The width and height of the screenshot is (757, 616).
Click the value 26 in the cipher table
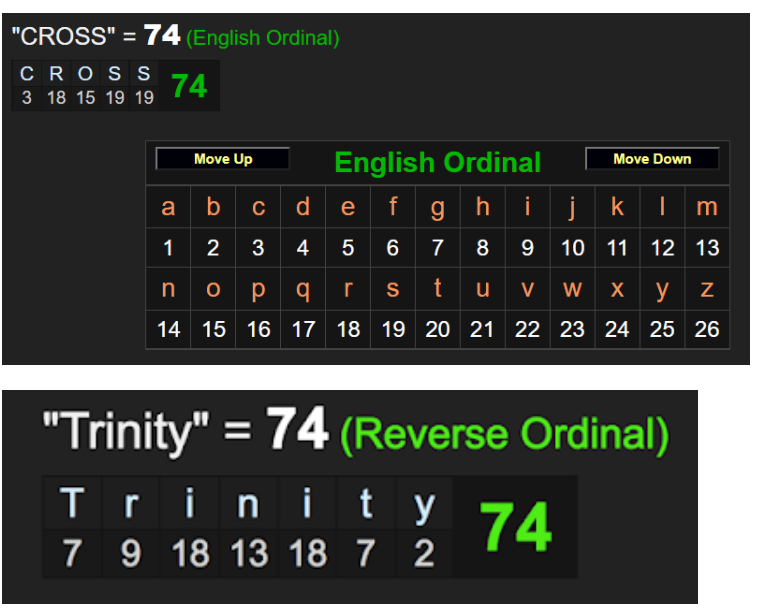click(707, 329)
